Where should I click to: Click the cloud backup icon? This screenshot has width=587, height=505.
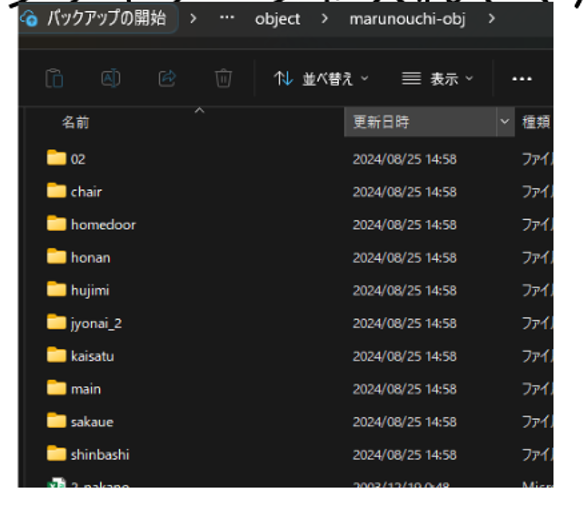(x=29, y=18)
